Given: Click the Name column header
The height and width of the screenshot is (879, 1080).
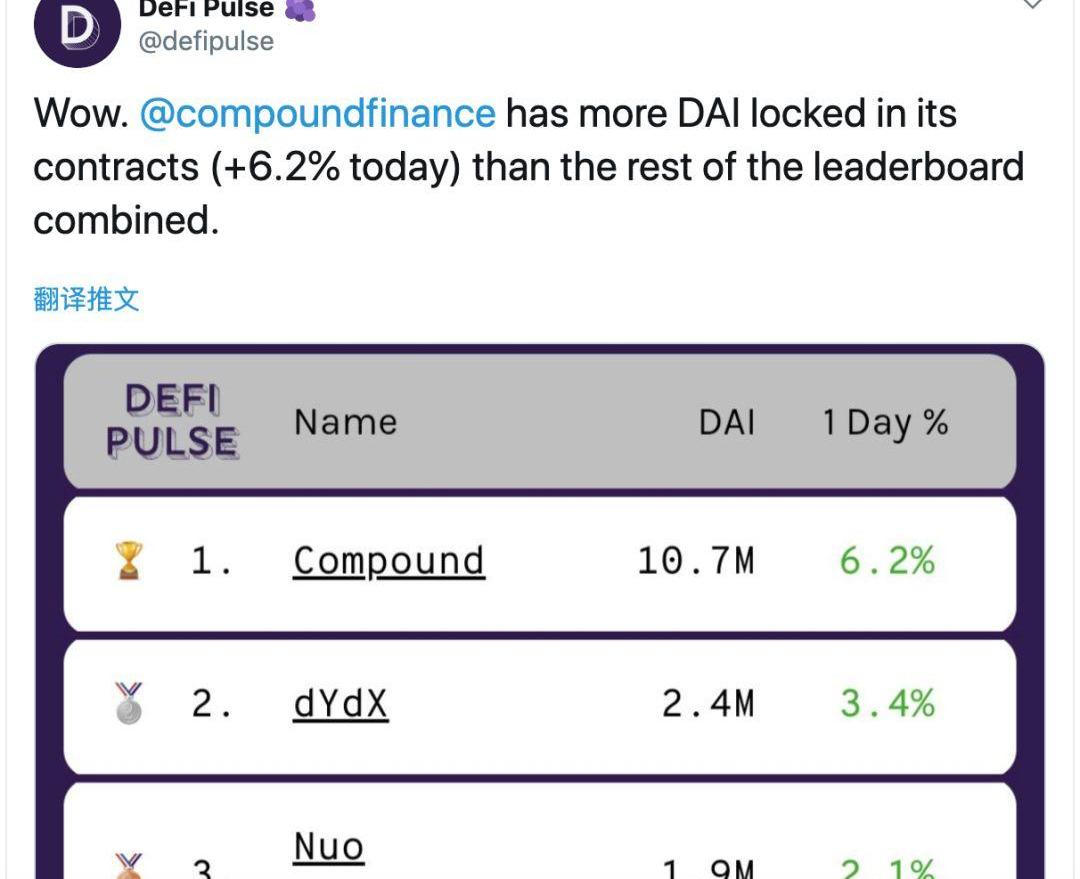Looking at the screenshot, I should 345,422.
